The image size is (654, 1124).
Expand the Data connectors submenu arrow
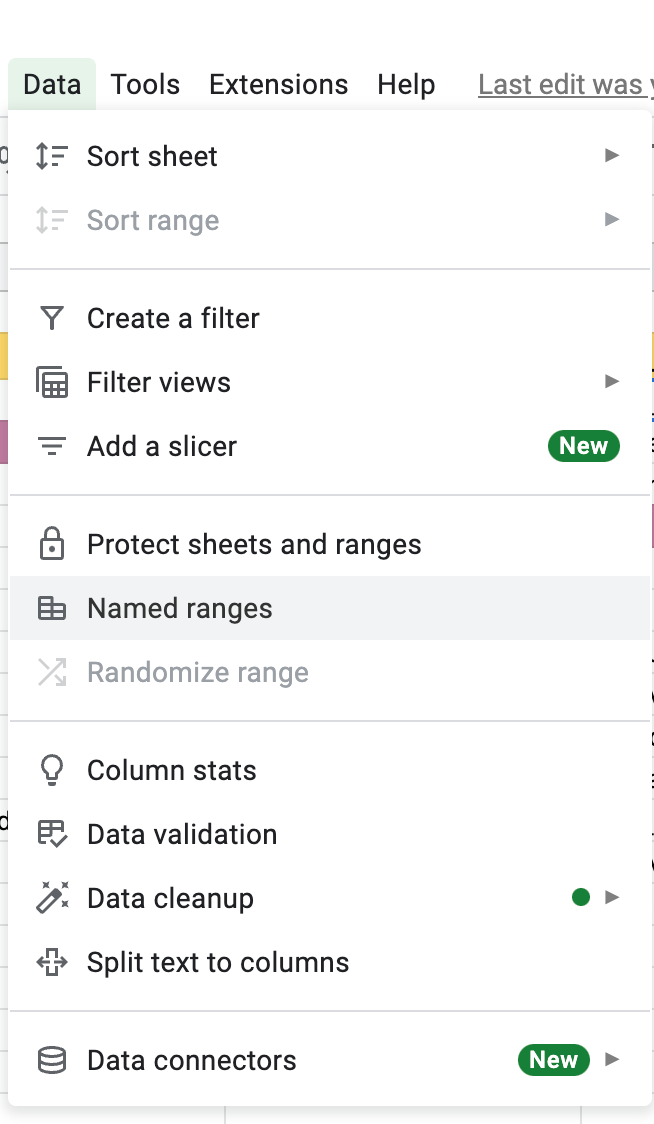point(612,1060)
